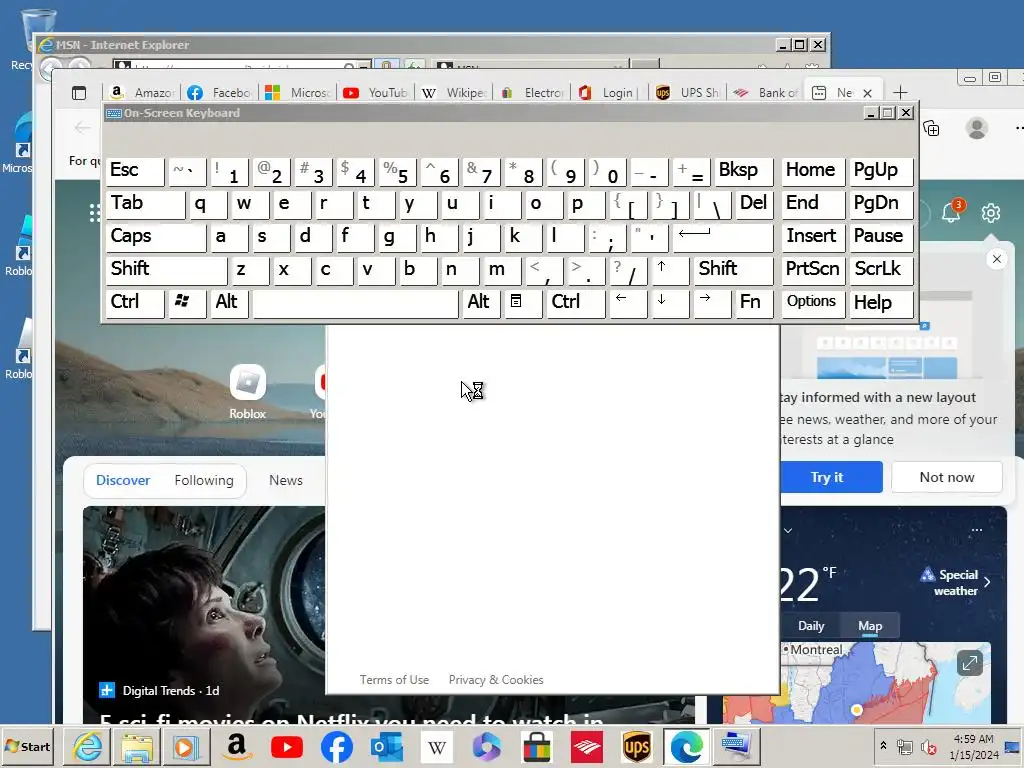The width and height of the screenshot is (1024, 768).
Task: Click the spacebar key on keyboard
Action: click(x=355, y=302)
